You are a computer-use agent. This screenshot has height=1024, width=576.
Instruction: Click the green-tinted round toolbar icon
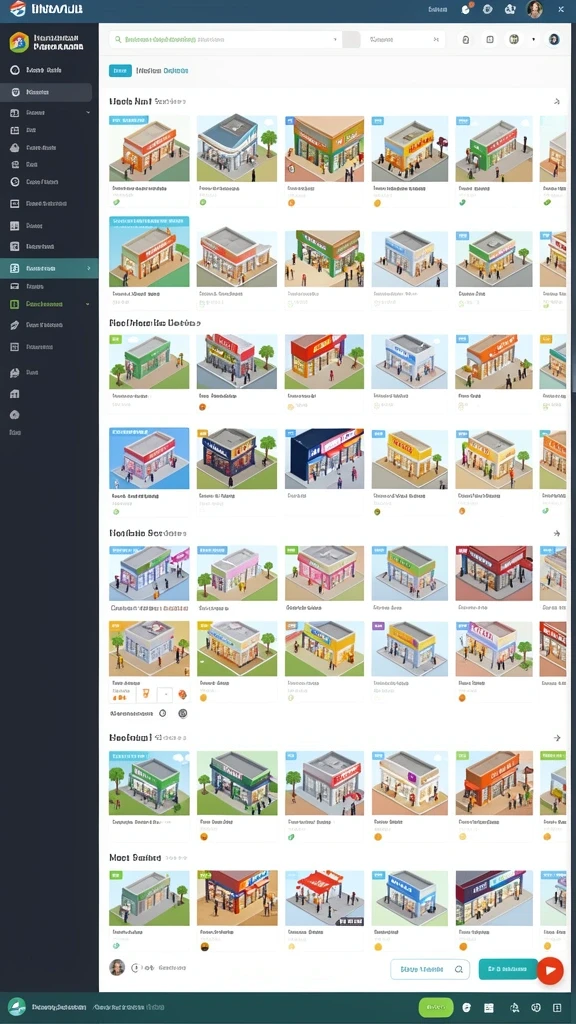pyautogui.click(x=514, y=40)
